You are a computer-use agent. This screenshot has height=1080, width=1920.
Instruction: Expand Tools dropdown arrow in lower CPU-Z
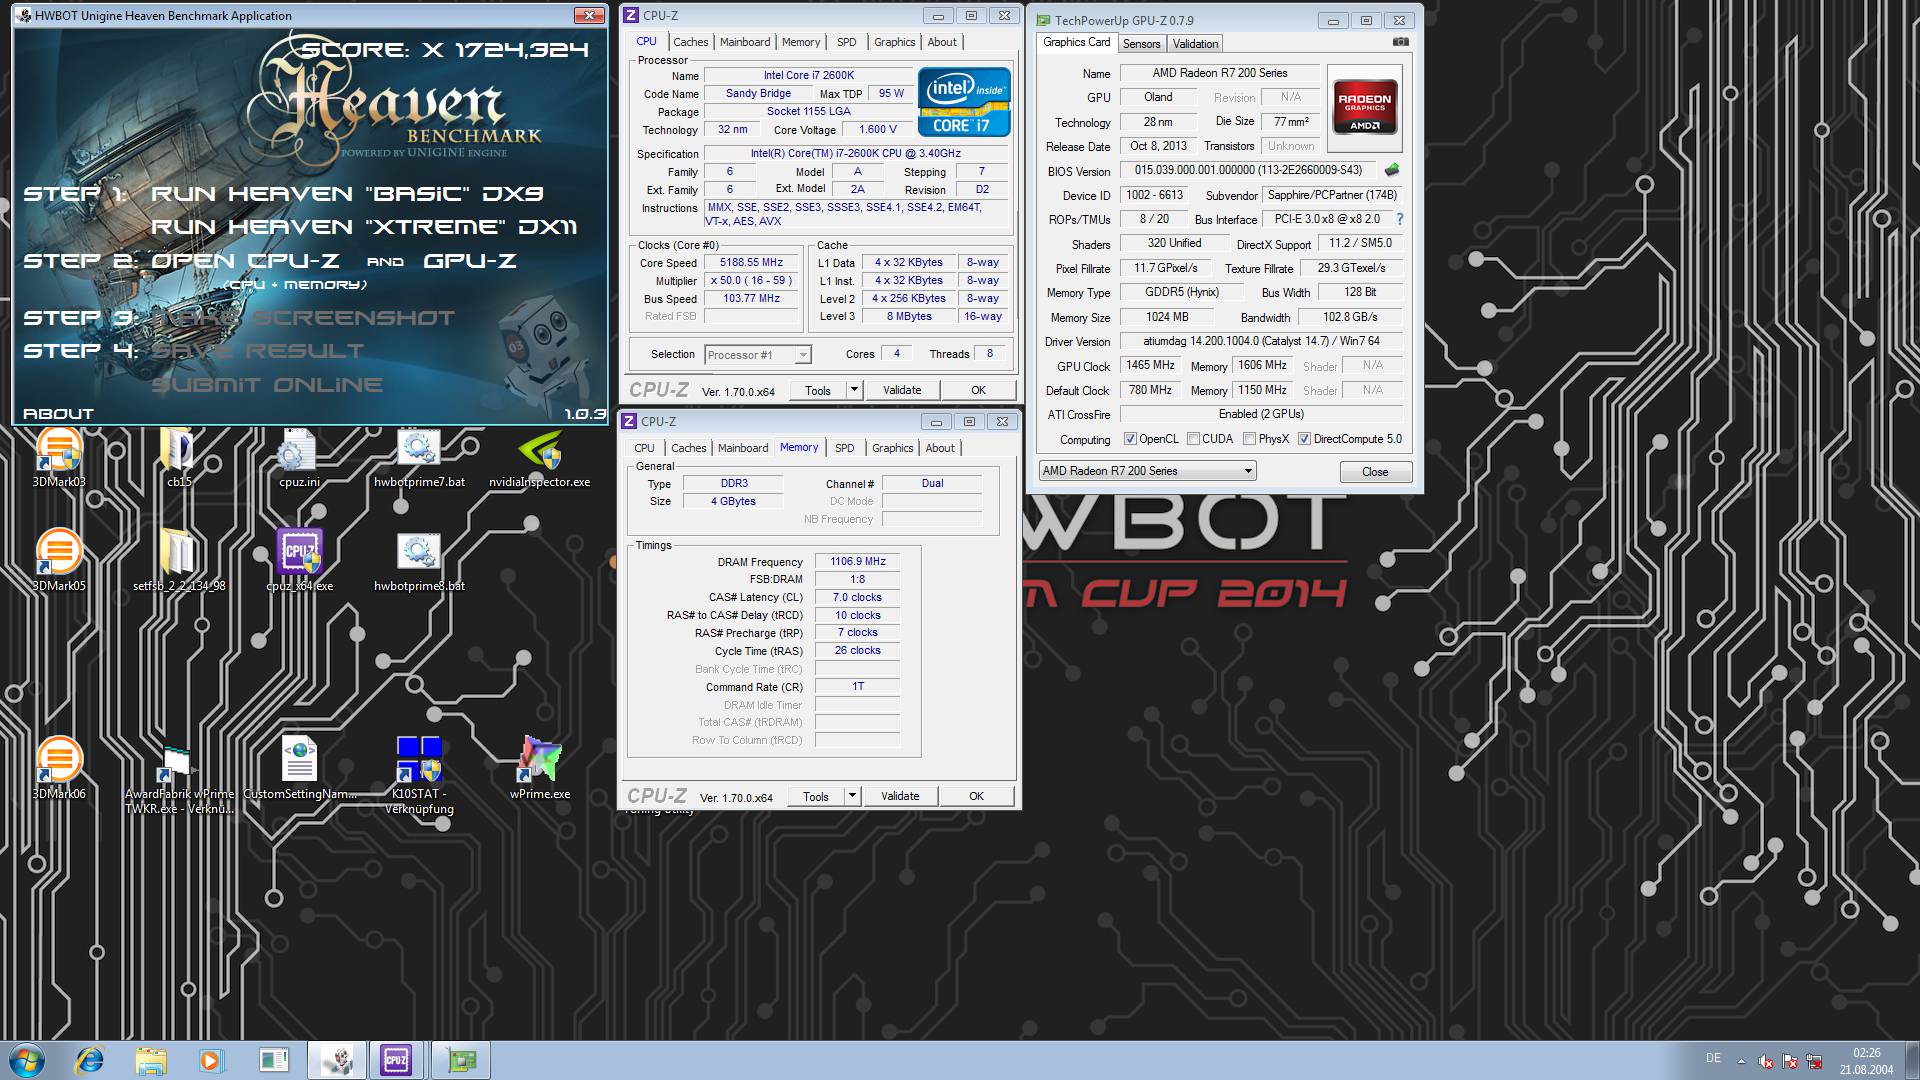[852, 796]
